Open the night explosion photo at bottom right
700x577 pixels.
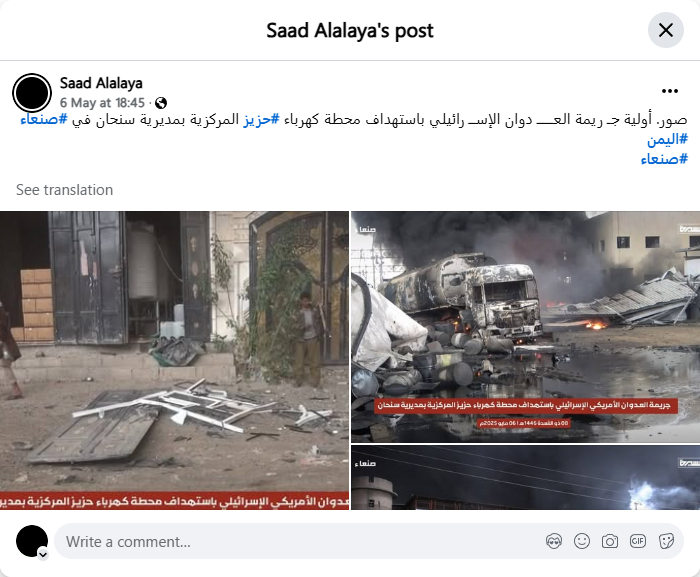coord(525,477)
